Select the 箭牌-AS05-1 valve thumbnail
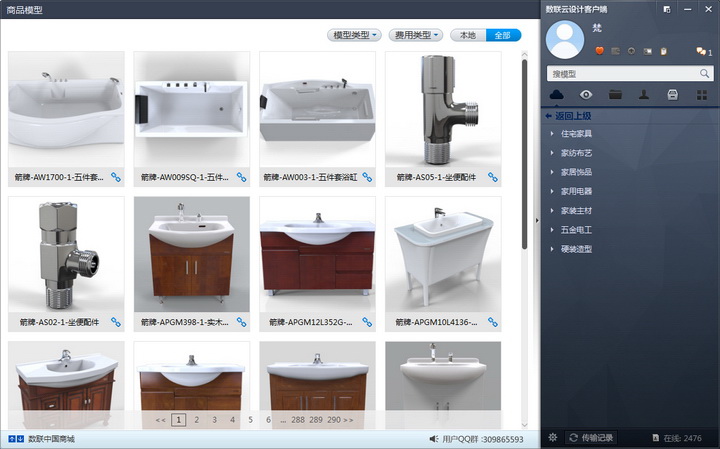The image size is (720, 449). pyautogui.click(x=443, y=109)
